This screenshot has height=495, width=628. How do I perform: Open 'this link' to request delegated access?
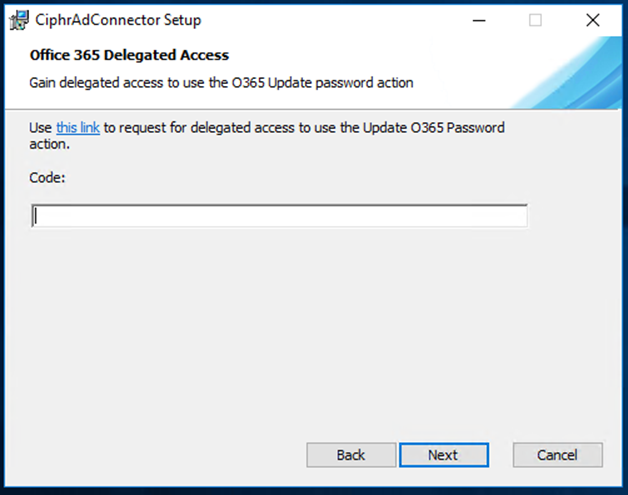click(78, 128)
